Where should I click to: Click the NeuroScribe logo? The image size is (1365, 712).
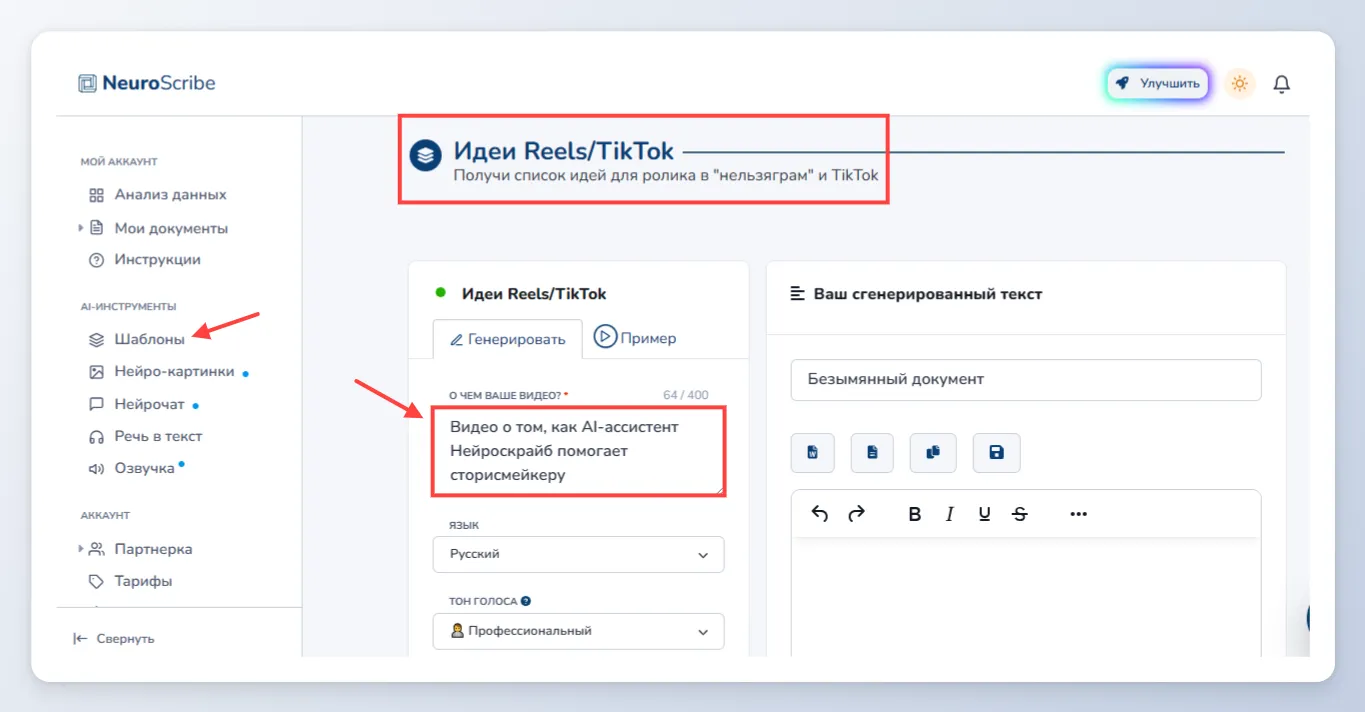pos(147,83)
